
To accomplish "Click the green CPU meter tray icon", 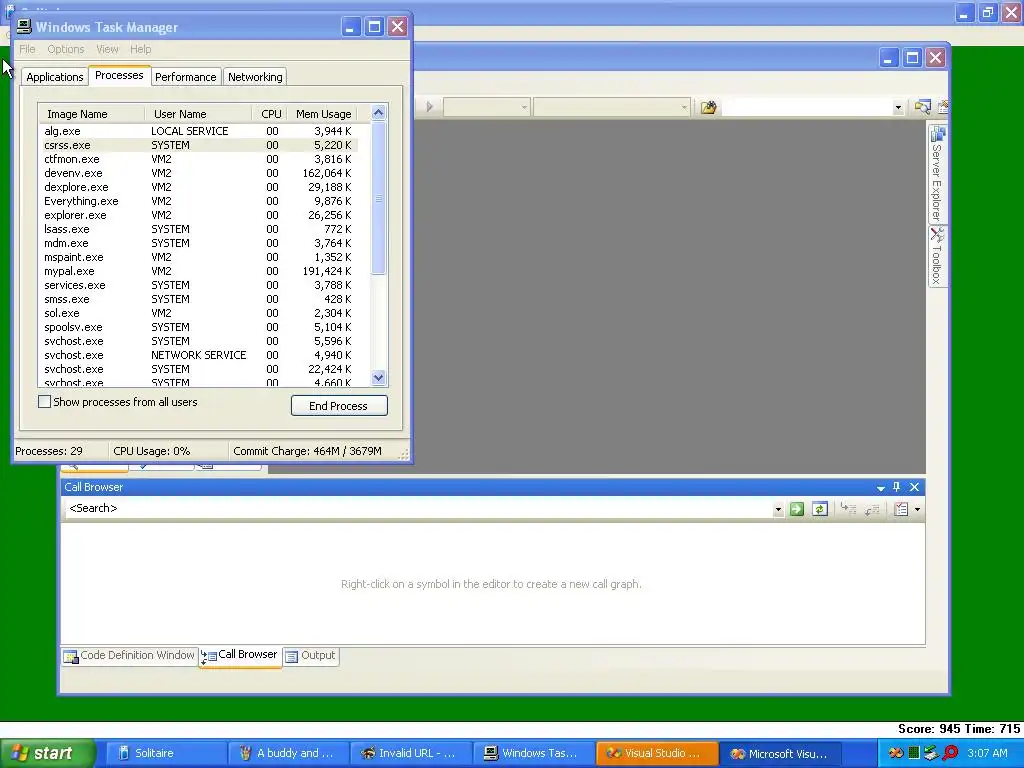I will pos(914,753).
